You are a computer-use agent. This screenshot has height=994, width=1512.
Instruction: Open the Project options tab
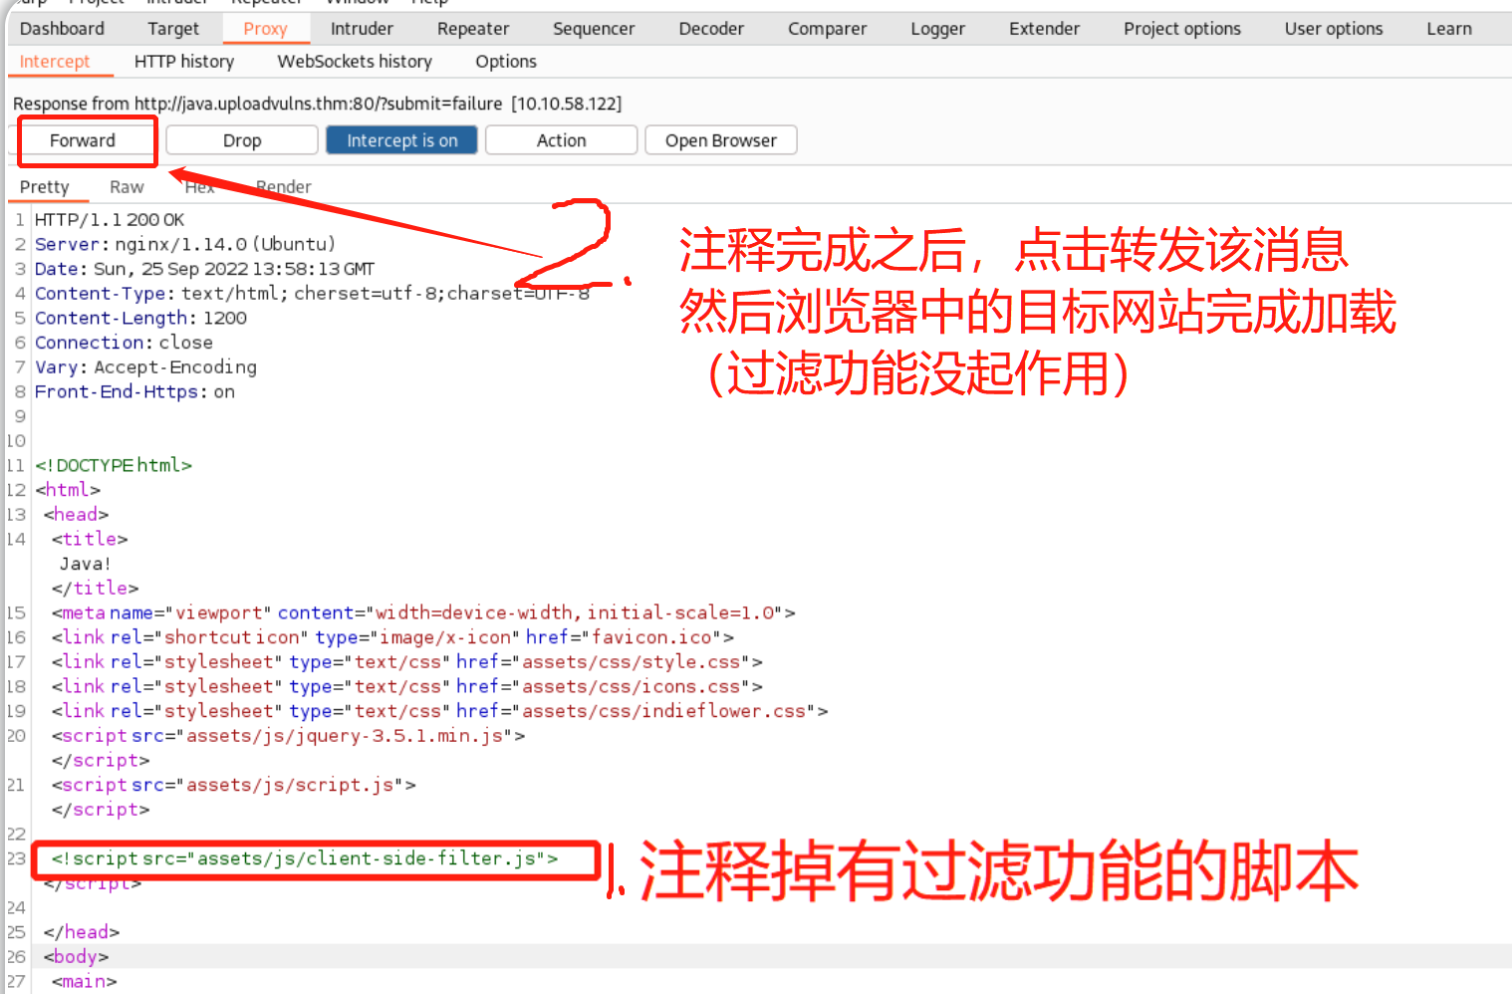(1182, 29)
